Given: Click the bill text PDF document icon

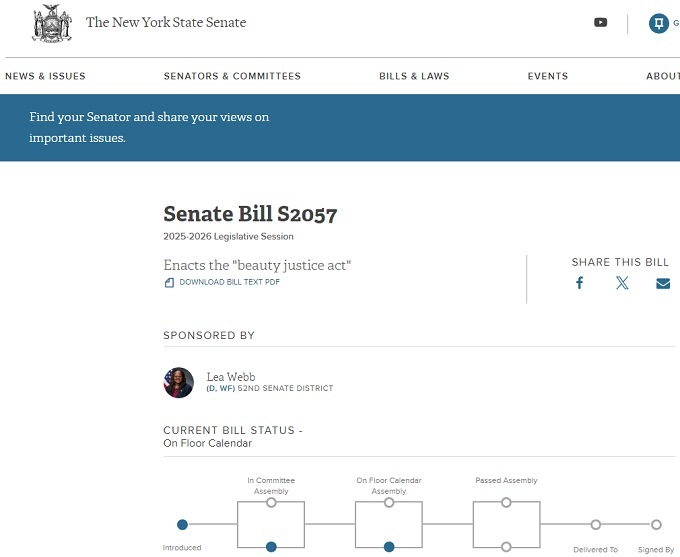Looking at the screenshot, I should pyautogui.click(x=169, y=283).
